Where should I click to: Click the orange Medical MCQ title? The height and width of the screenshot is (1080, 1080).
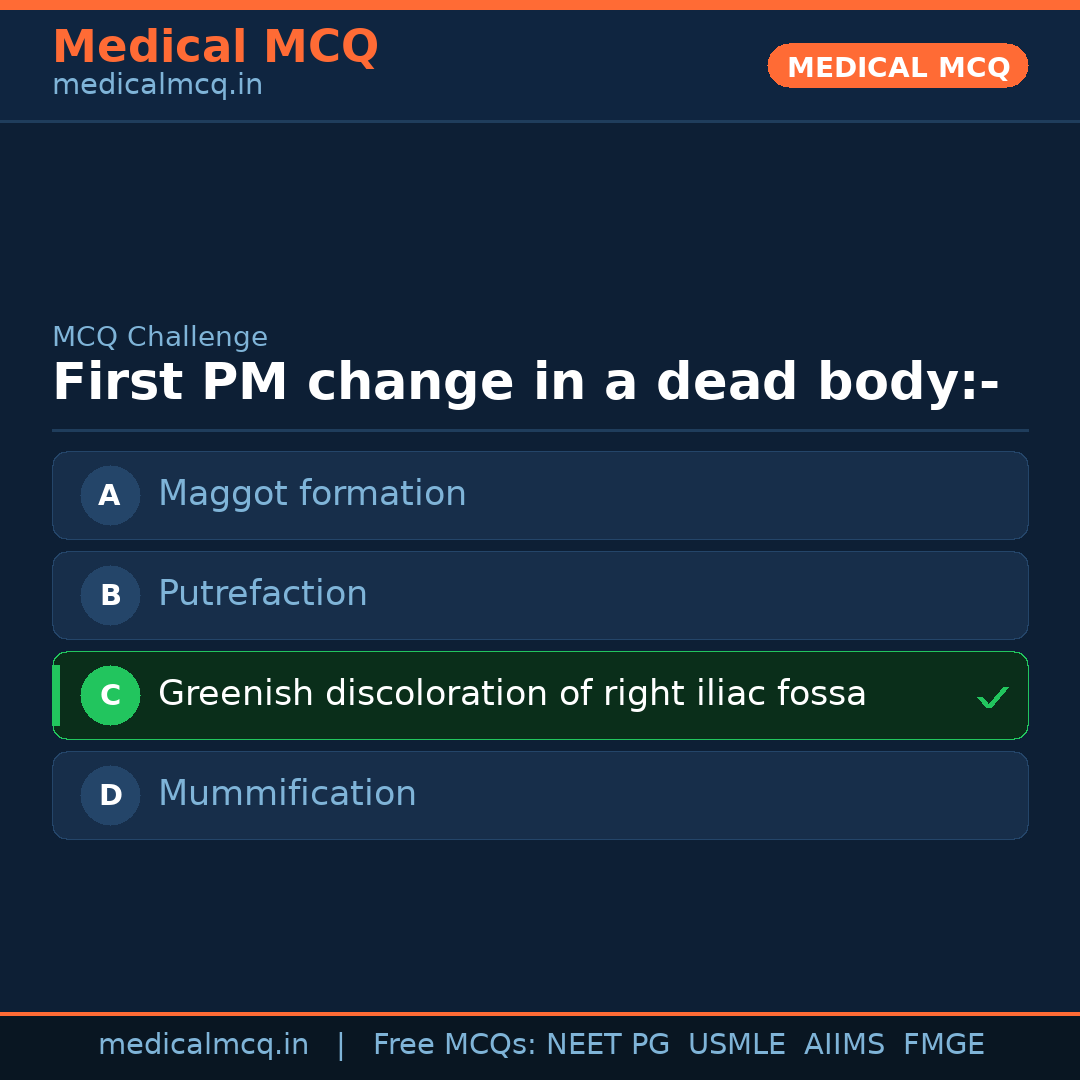click(215, 46)
